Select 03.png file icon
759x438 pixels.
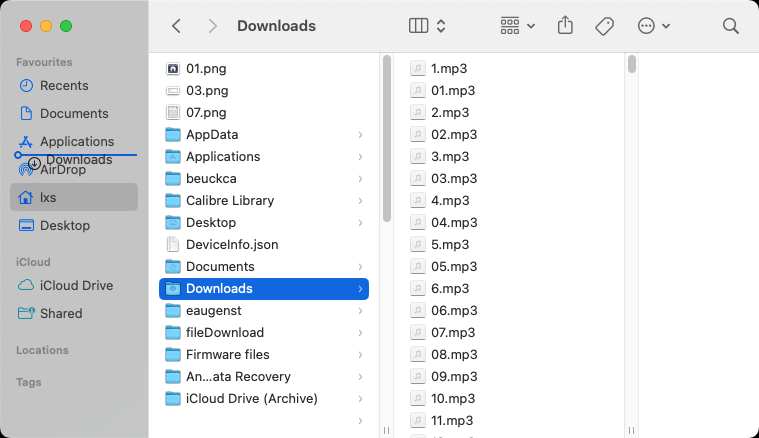pos(173,91)
